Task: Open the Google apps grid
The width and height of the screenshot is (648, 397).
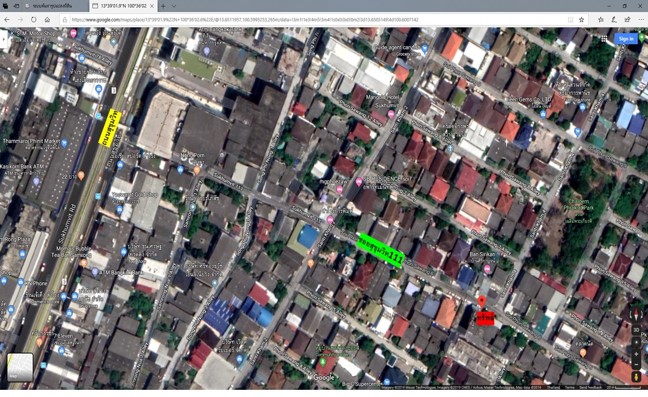Action: pos(604,39)
